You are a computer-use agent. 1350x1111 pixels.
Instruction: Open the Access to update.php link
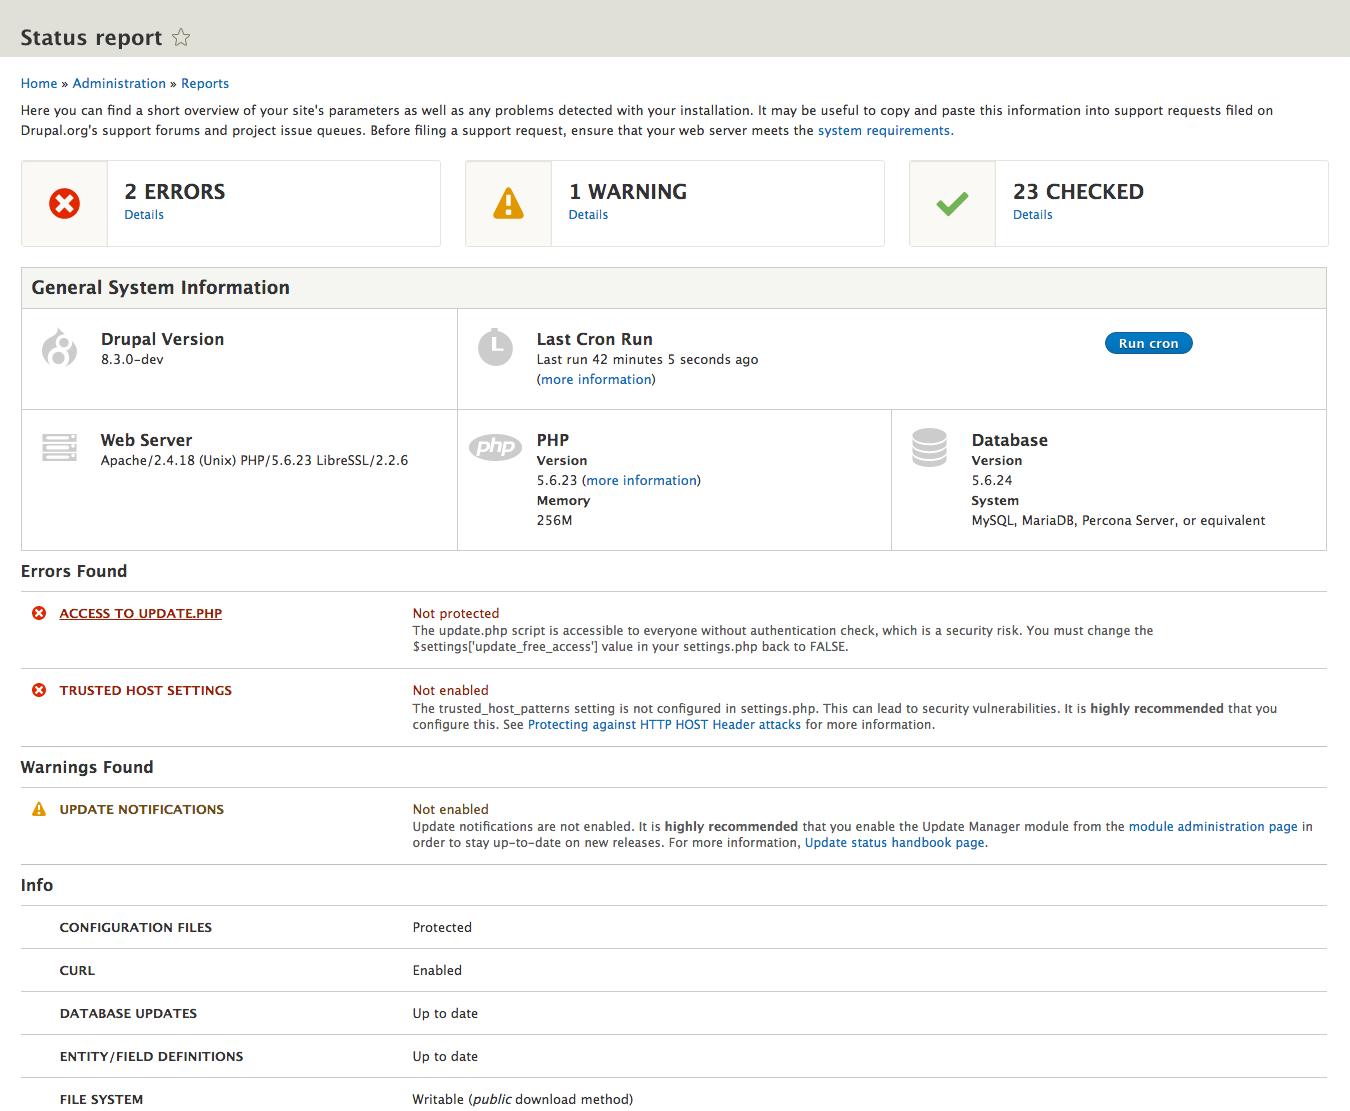coord(141,614)
